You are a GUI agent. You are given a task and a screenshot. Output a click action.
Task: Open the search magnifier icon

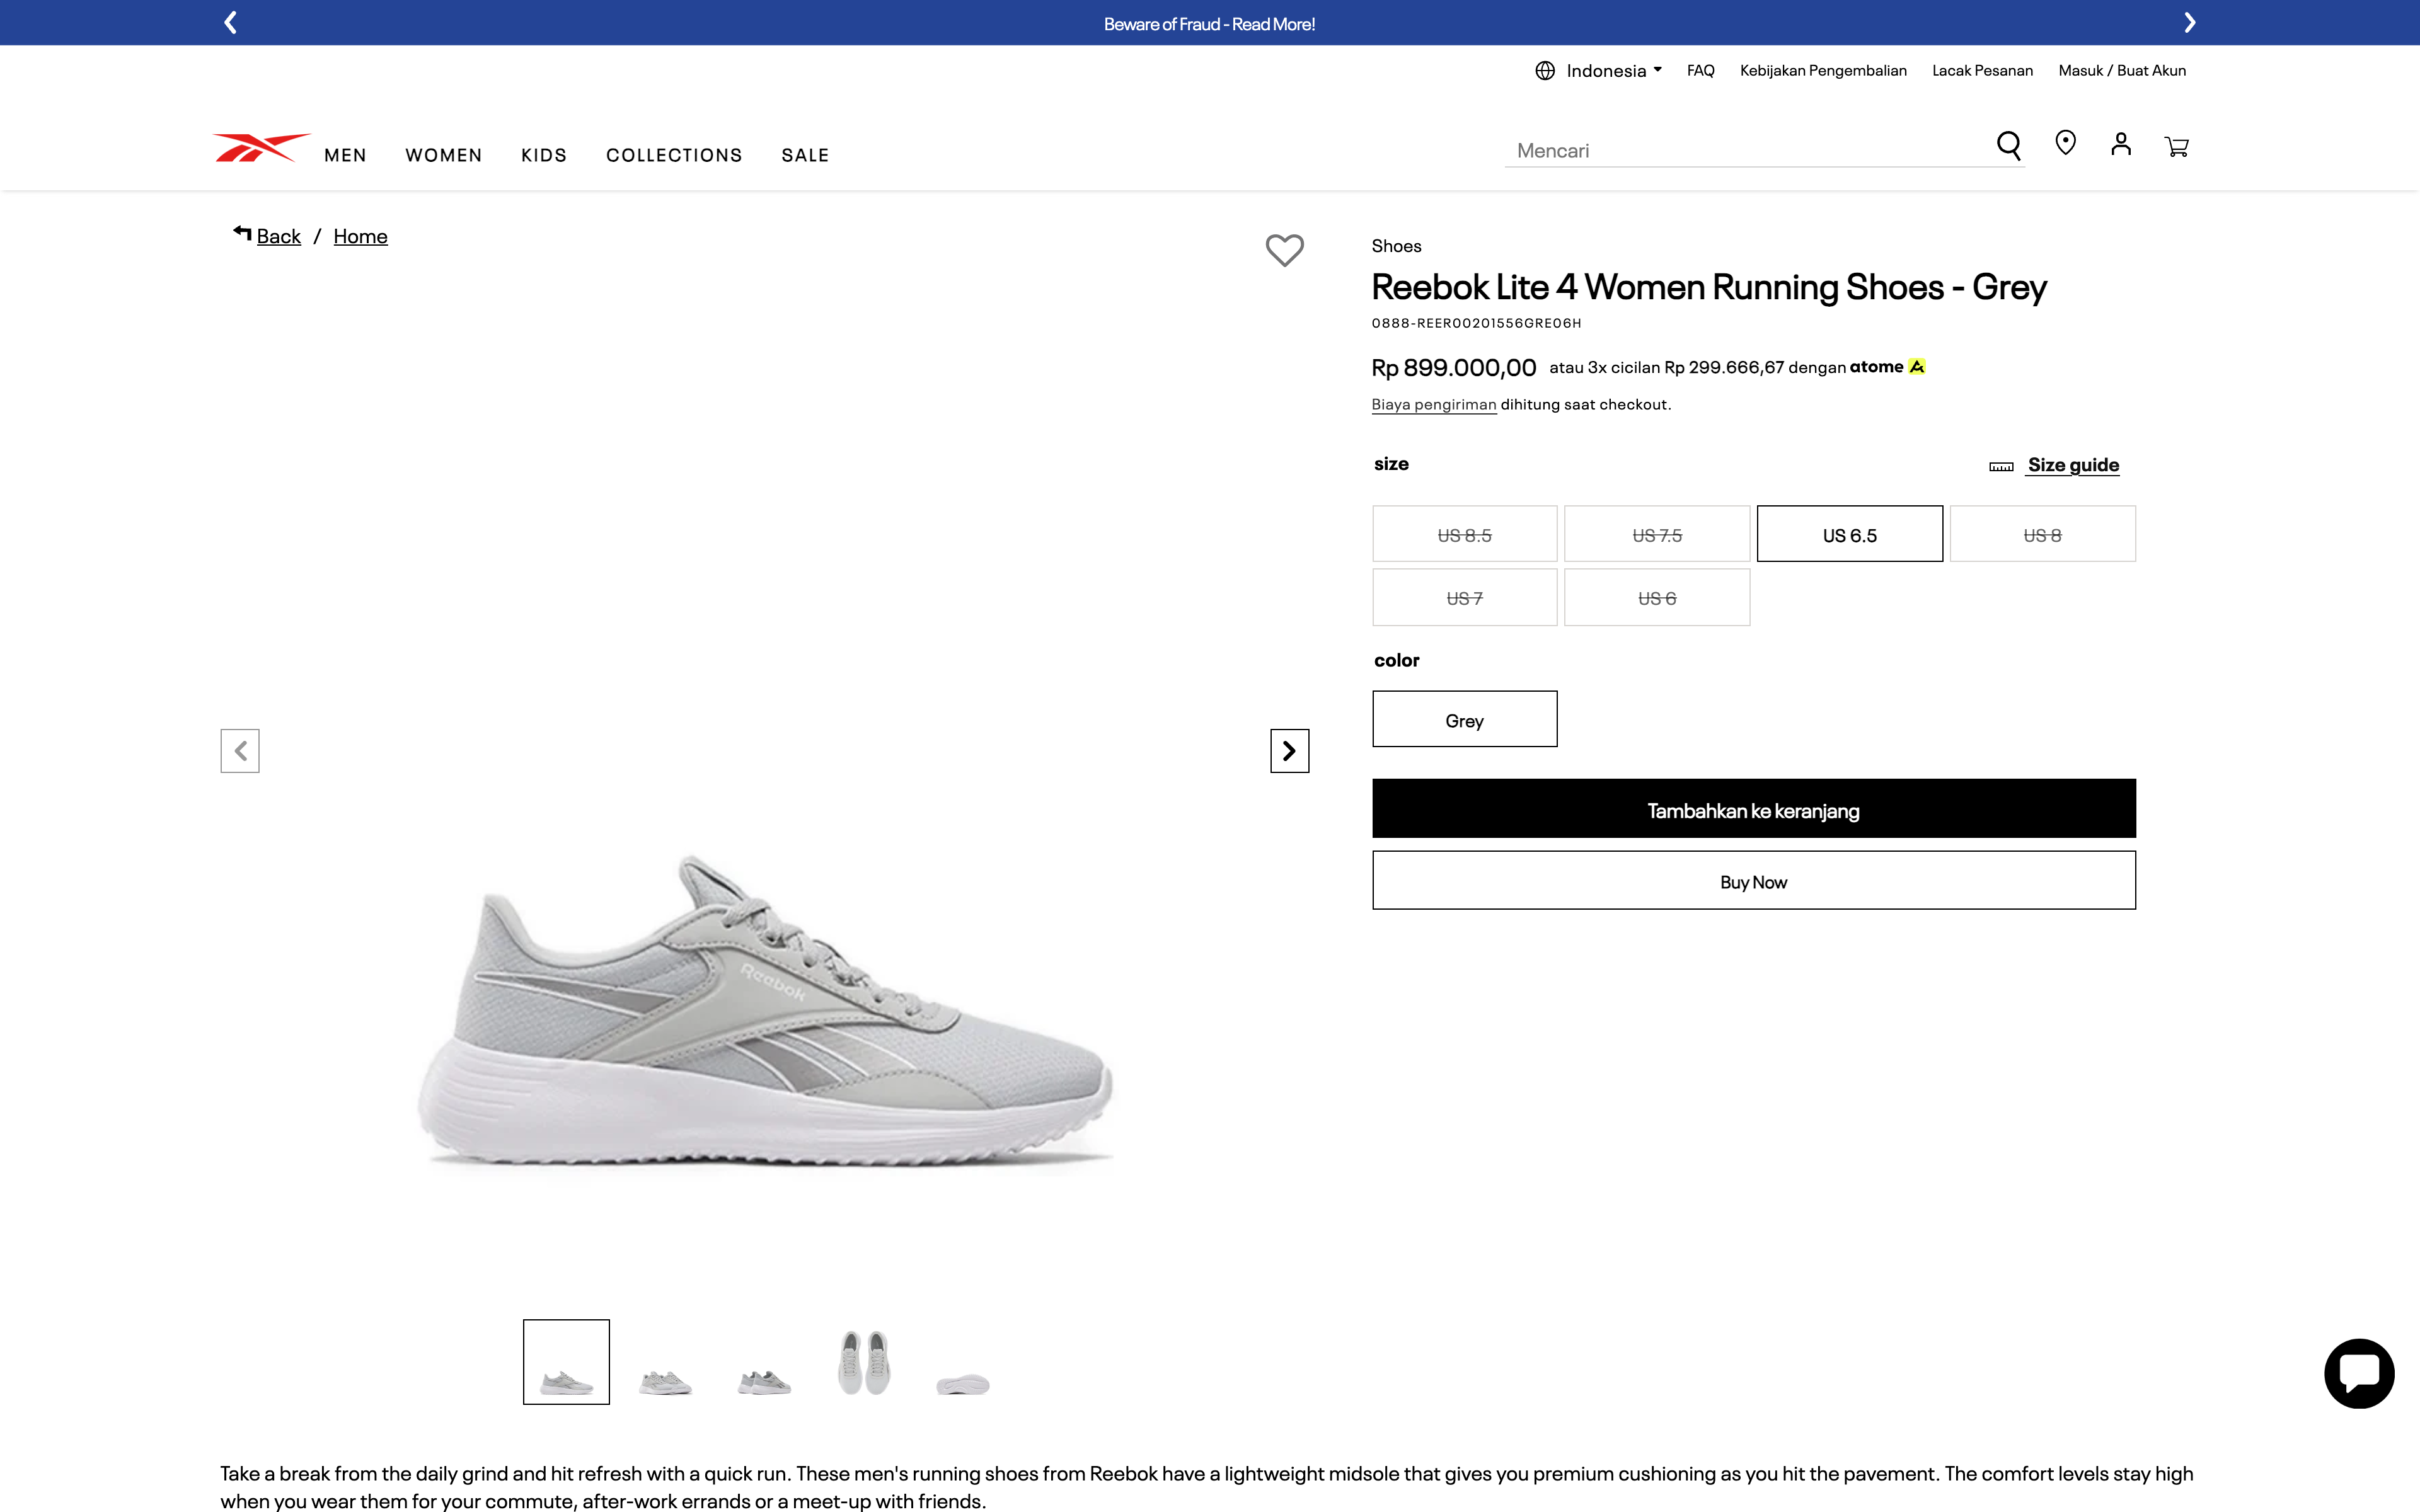(2009, 146)
